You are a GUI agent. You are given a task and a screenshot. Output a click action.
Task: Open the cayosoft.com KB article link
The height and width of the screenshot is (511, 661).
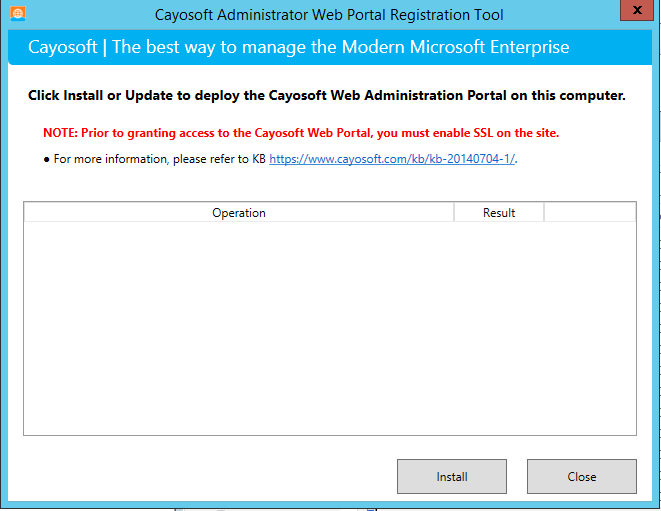click(x=392, y=159)
